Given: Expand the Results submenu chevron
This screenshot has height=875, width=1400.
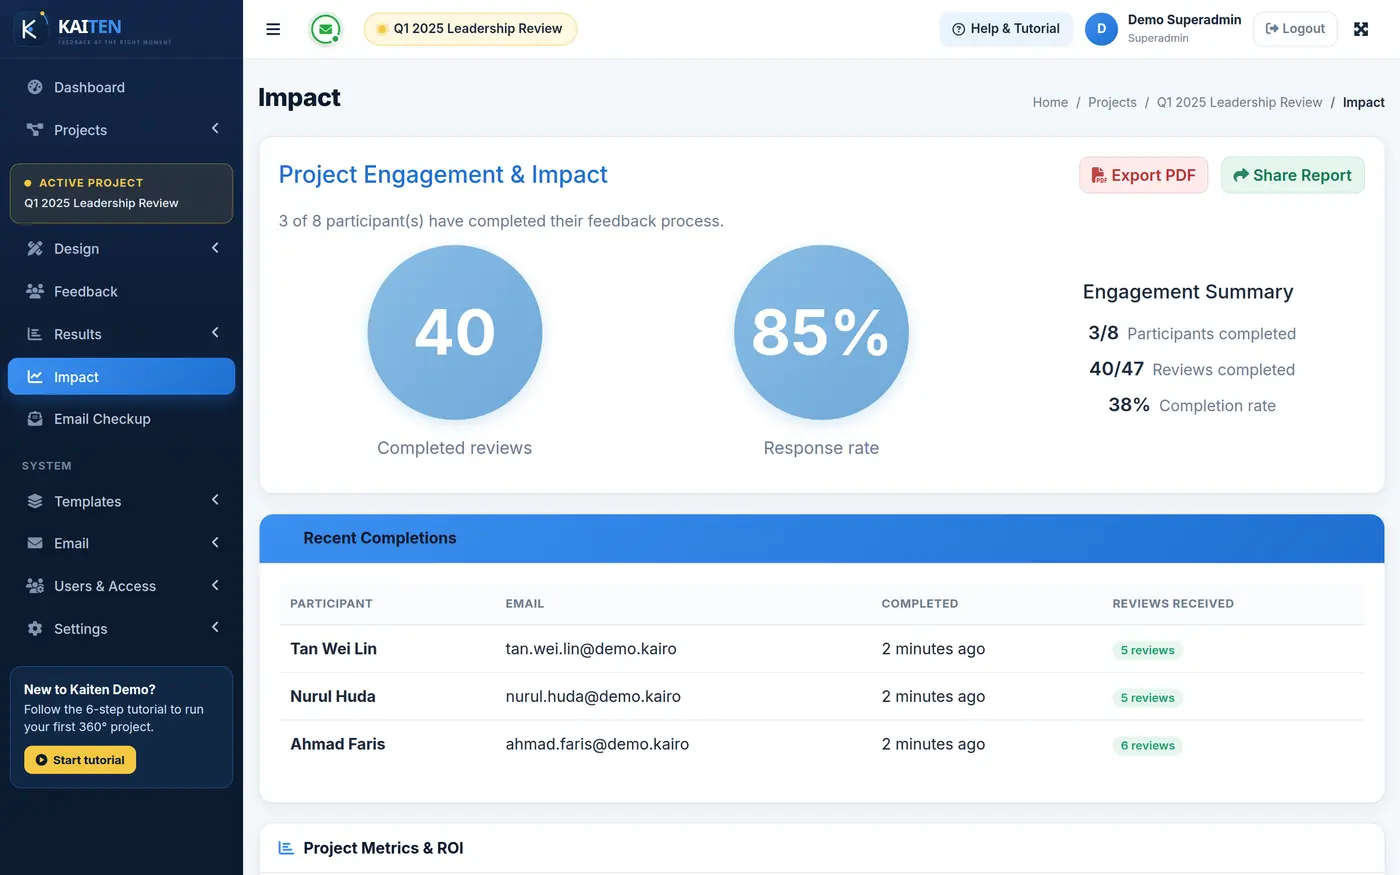Looking at the screenshot, I should point(215,333).
